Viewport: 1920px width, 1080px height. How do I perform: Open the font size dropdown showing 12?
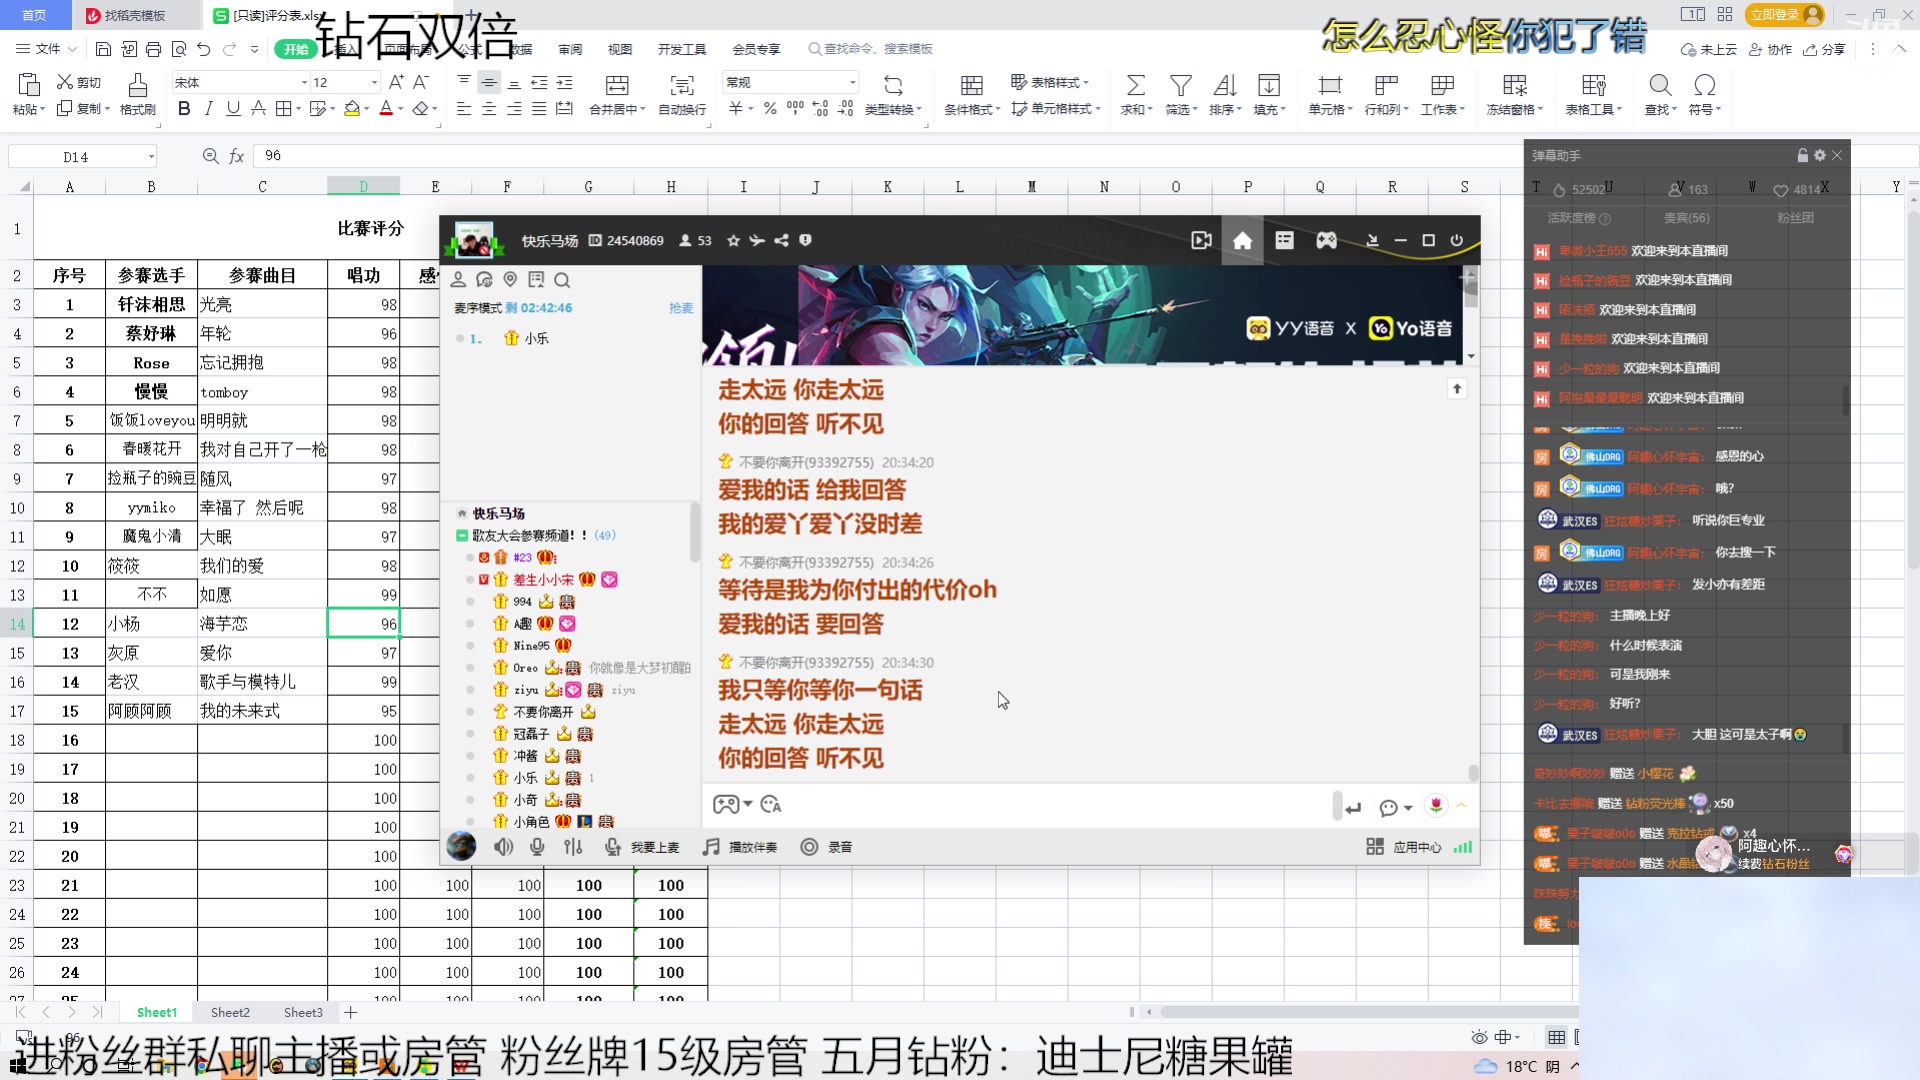pyautogui.click(x=375, y=82)
